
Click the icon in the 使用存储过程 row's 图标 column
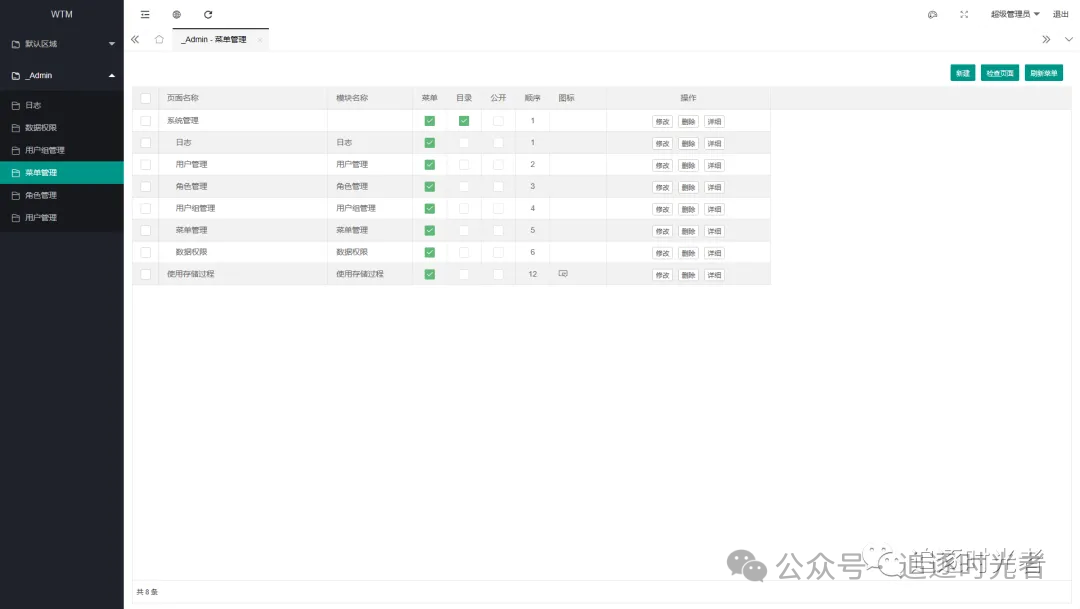click(x=563, y=273)
